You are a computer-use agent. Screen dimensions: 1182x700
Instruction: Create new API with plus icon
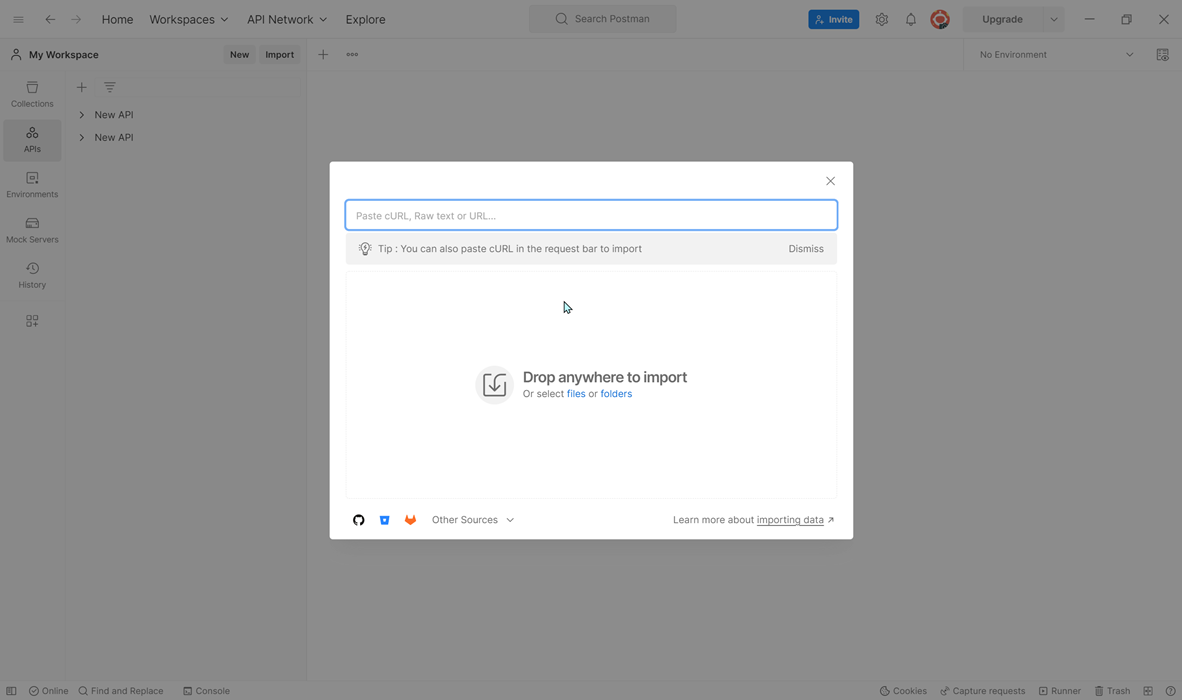pyautogui.click(x=81, y=87)
